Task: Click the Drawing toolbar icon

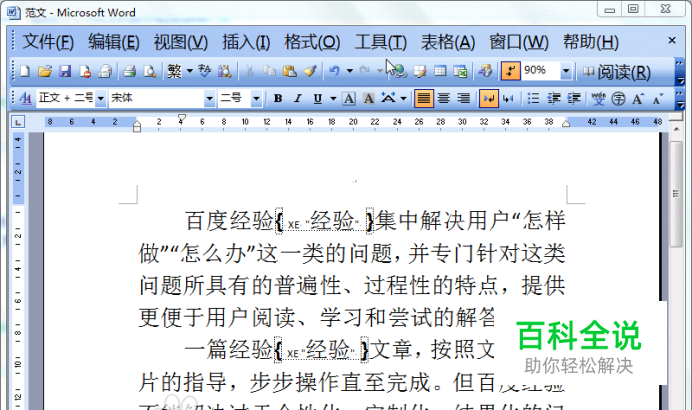Action: pos(485,71)
